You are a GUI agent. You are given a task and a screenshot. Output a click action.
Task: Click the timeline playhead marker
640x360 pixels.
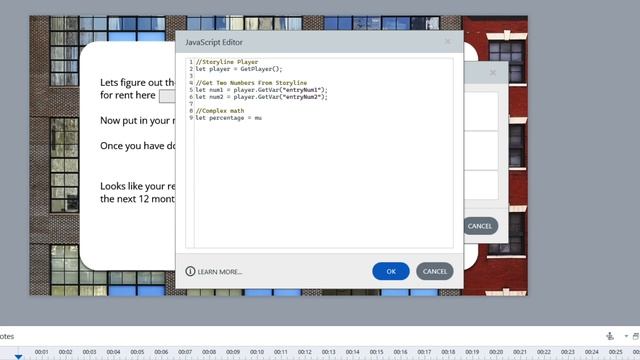coord(18,356)
